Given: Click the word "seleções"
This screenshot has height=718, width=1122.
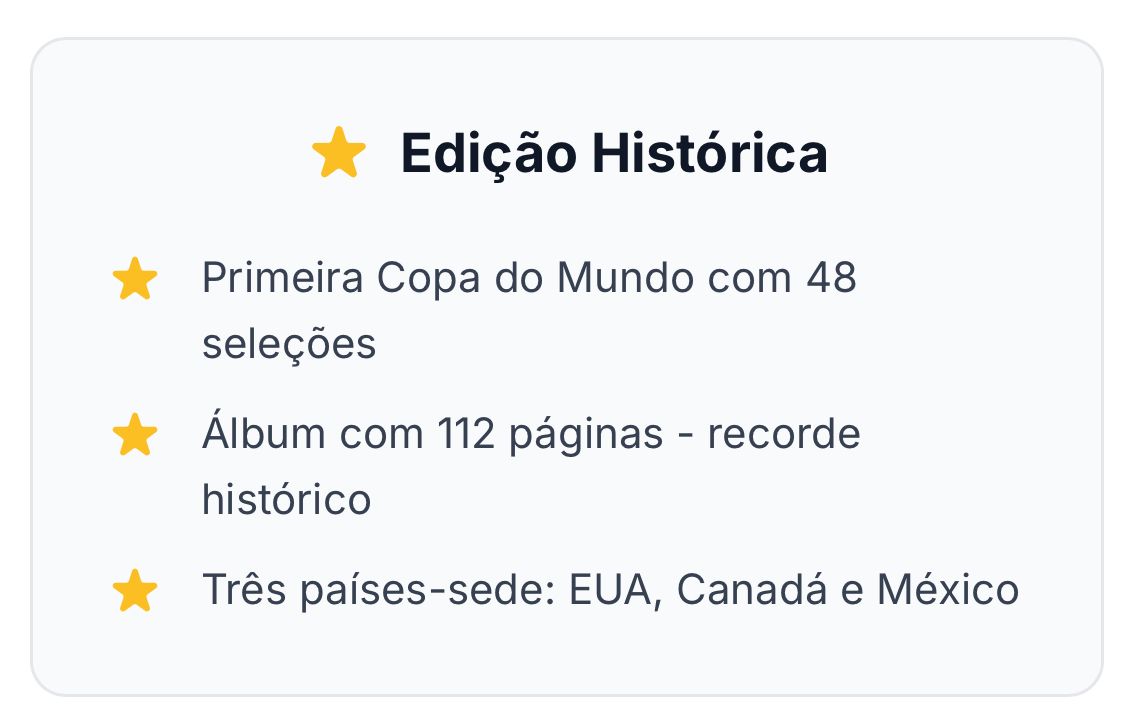Looking at the screenshot, I should pos(289,344).
